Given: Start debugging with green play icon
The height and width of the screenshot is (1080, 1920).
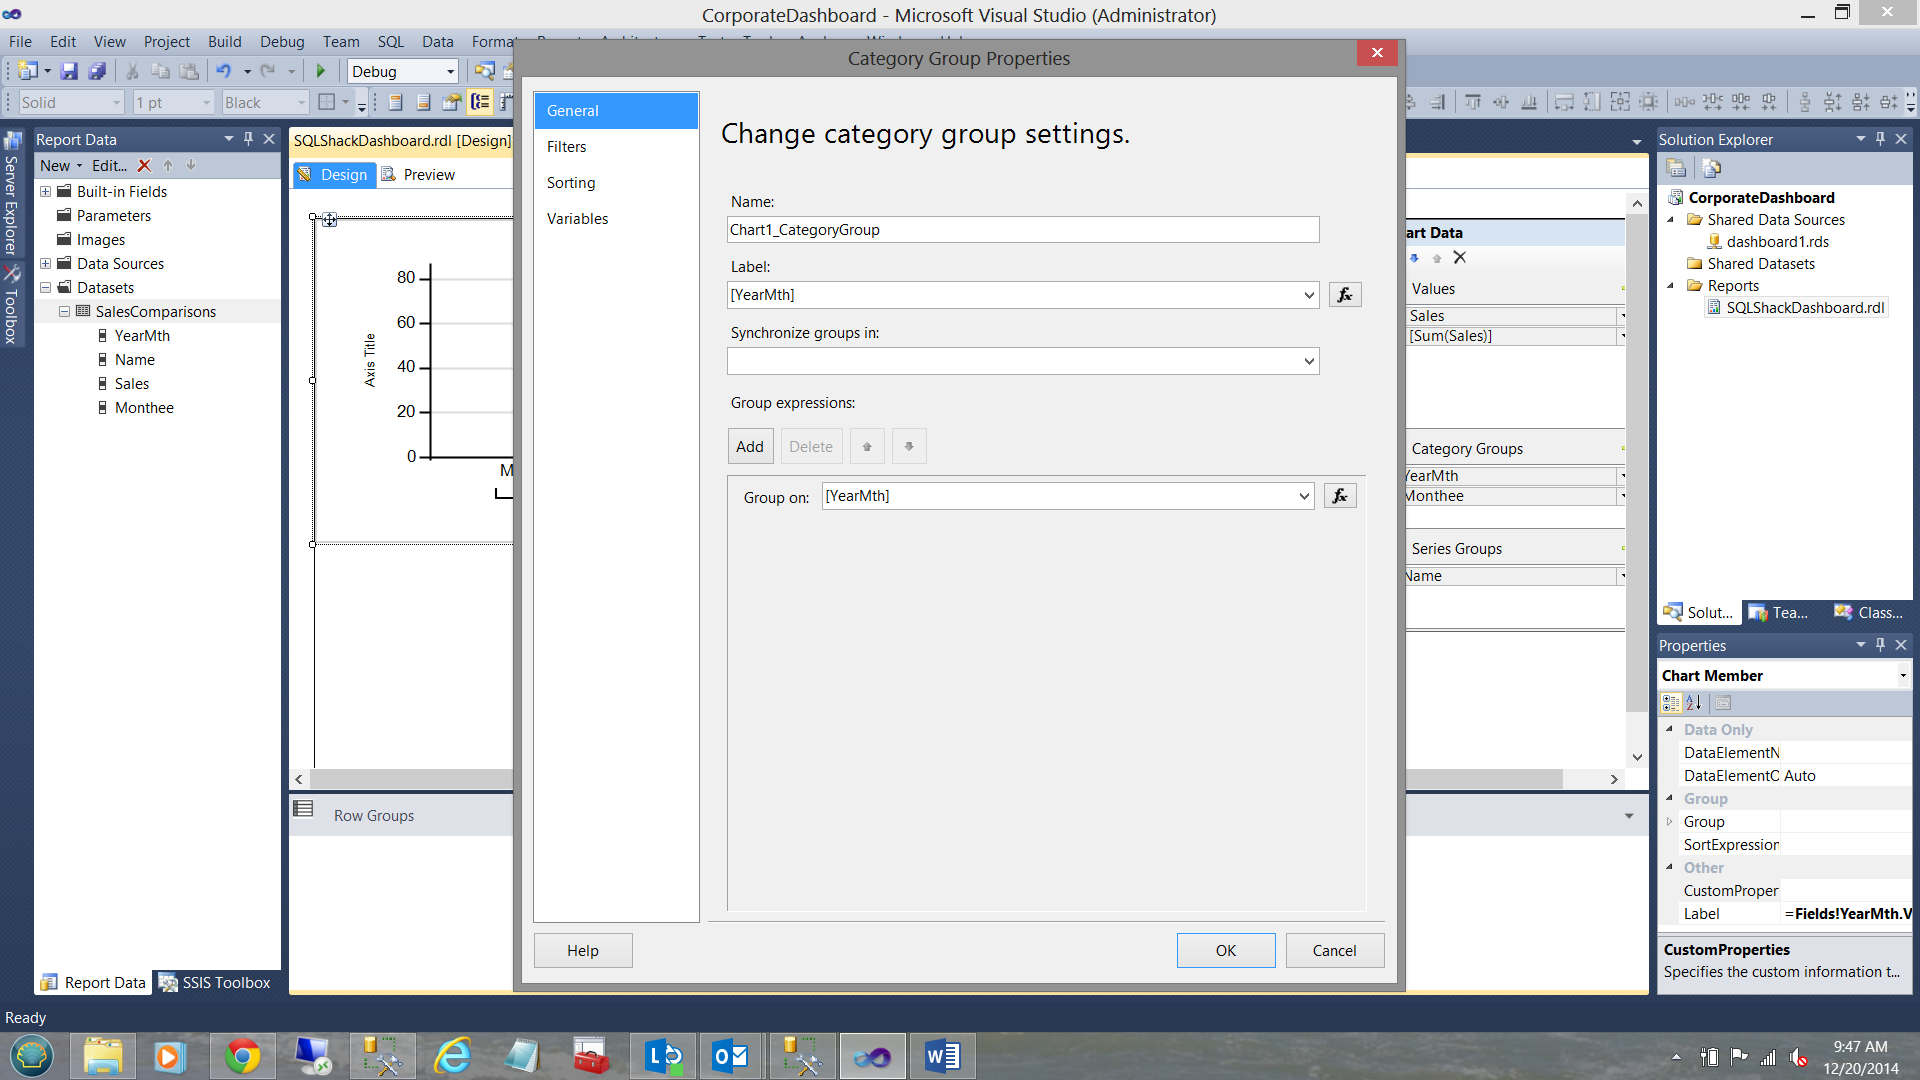Looking at the screenshot, I should [321, 71].
